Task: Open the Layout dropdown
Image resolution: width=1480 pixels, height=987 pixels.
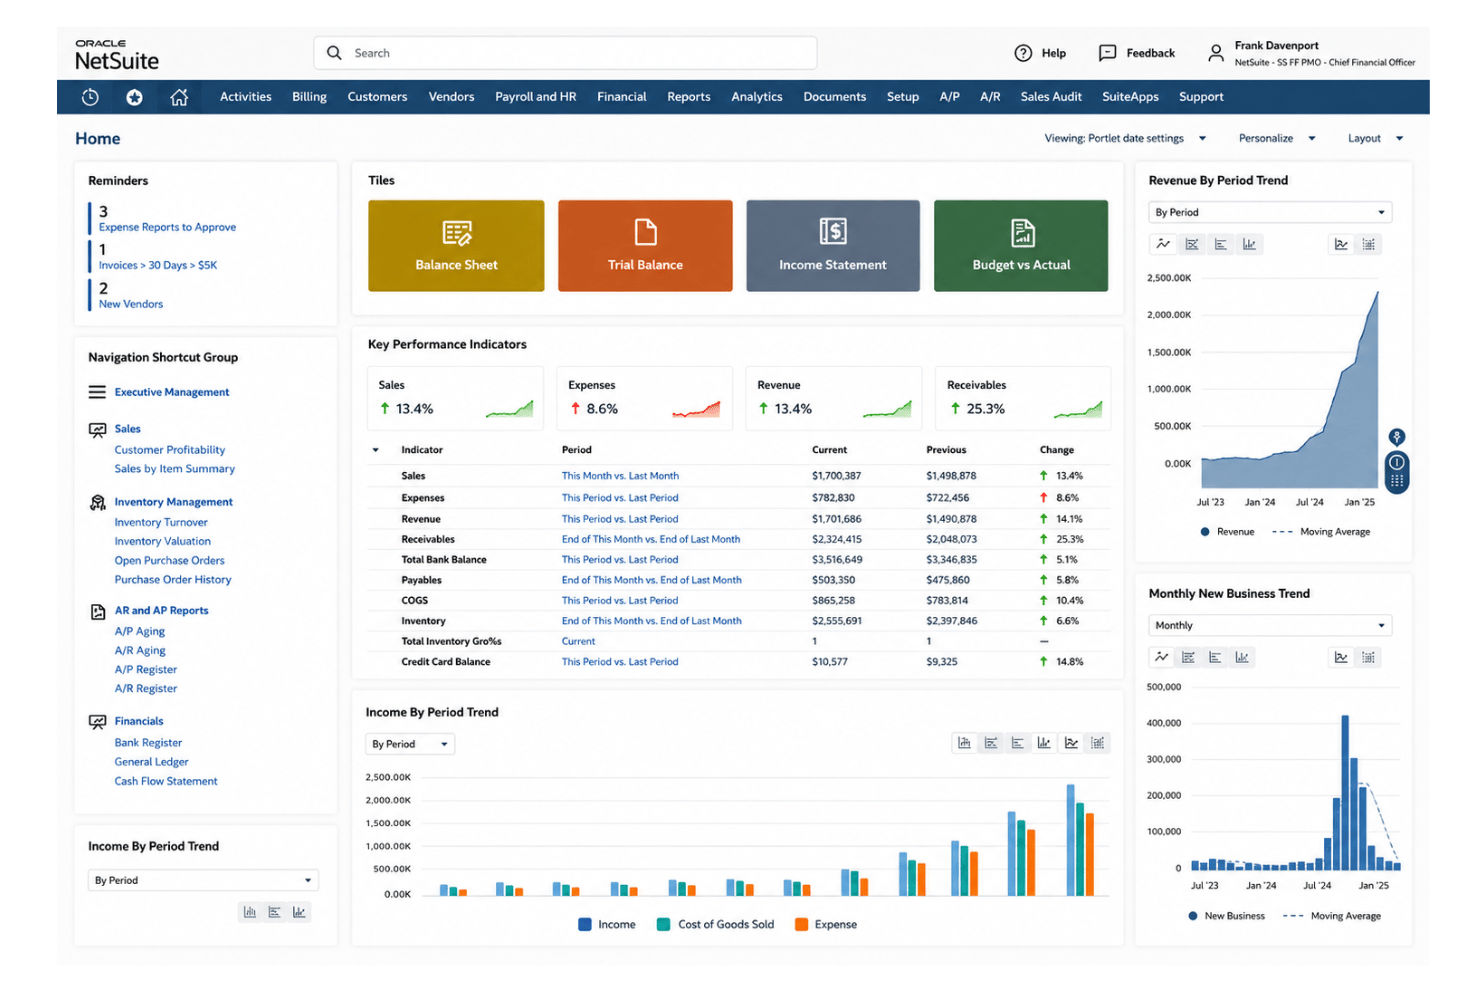Action: tap(1375, 138)
